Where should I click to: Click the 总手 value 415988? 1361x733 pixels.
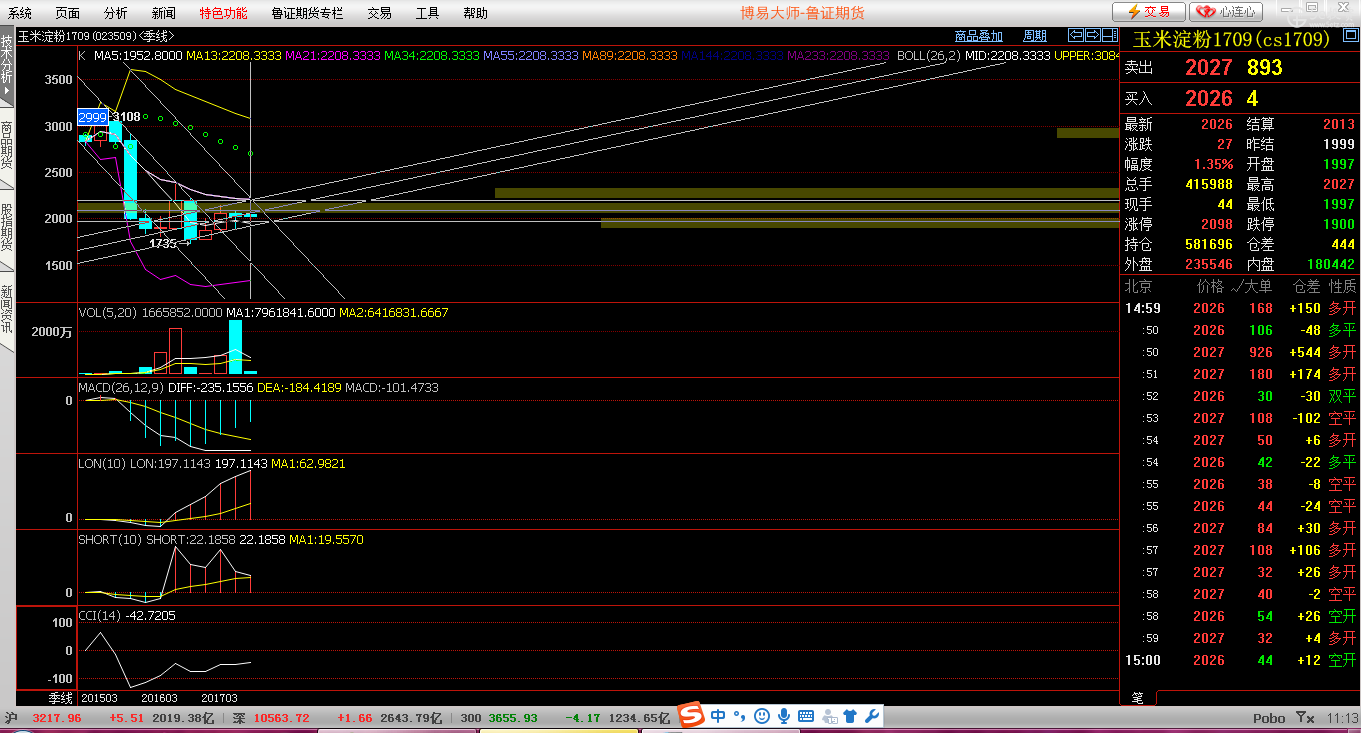tap(1208, 184)
